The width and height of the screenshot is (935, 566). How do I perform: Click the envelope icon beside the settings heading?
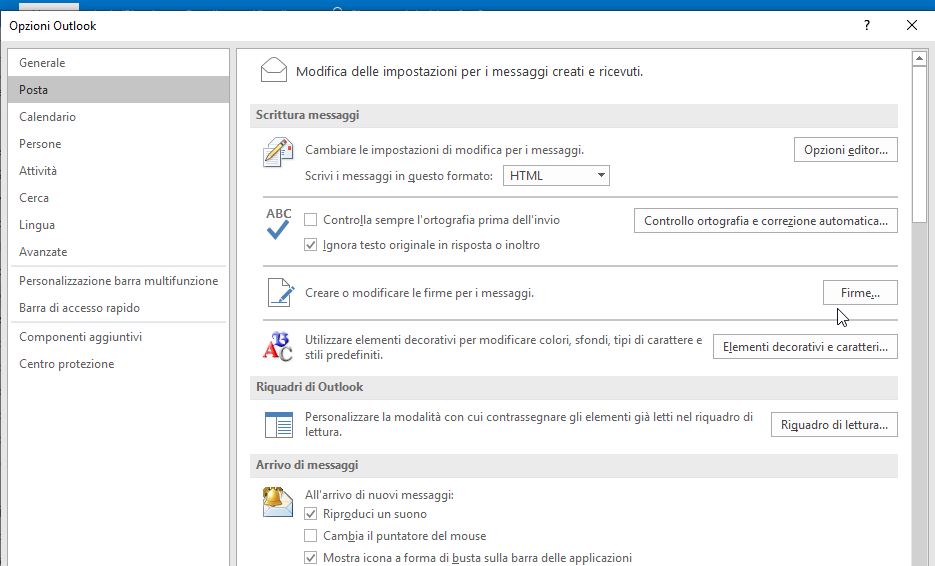(274, 70)
